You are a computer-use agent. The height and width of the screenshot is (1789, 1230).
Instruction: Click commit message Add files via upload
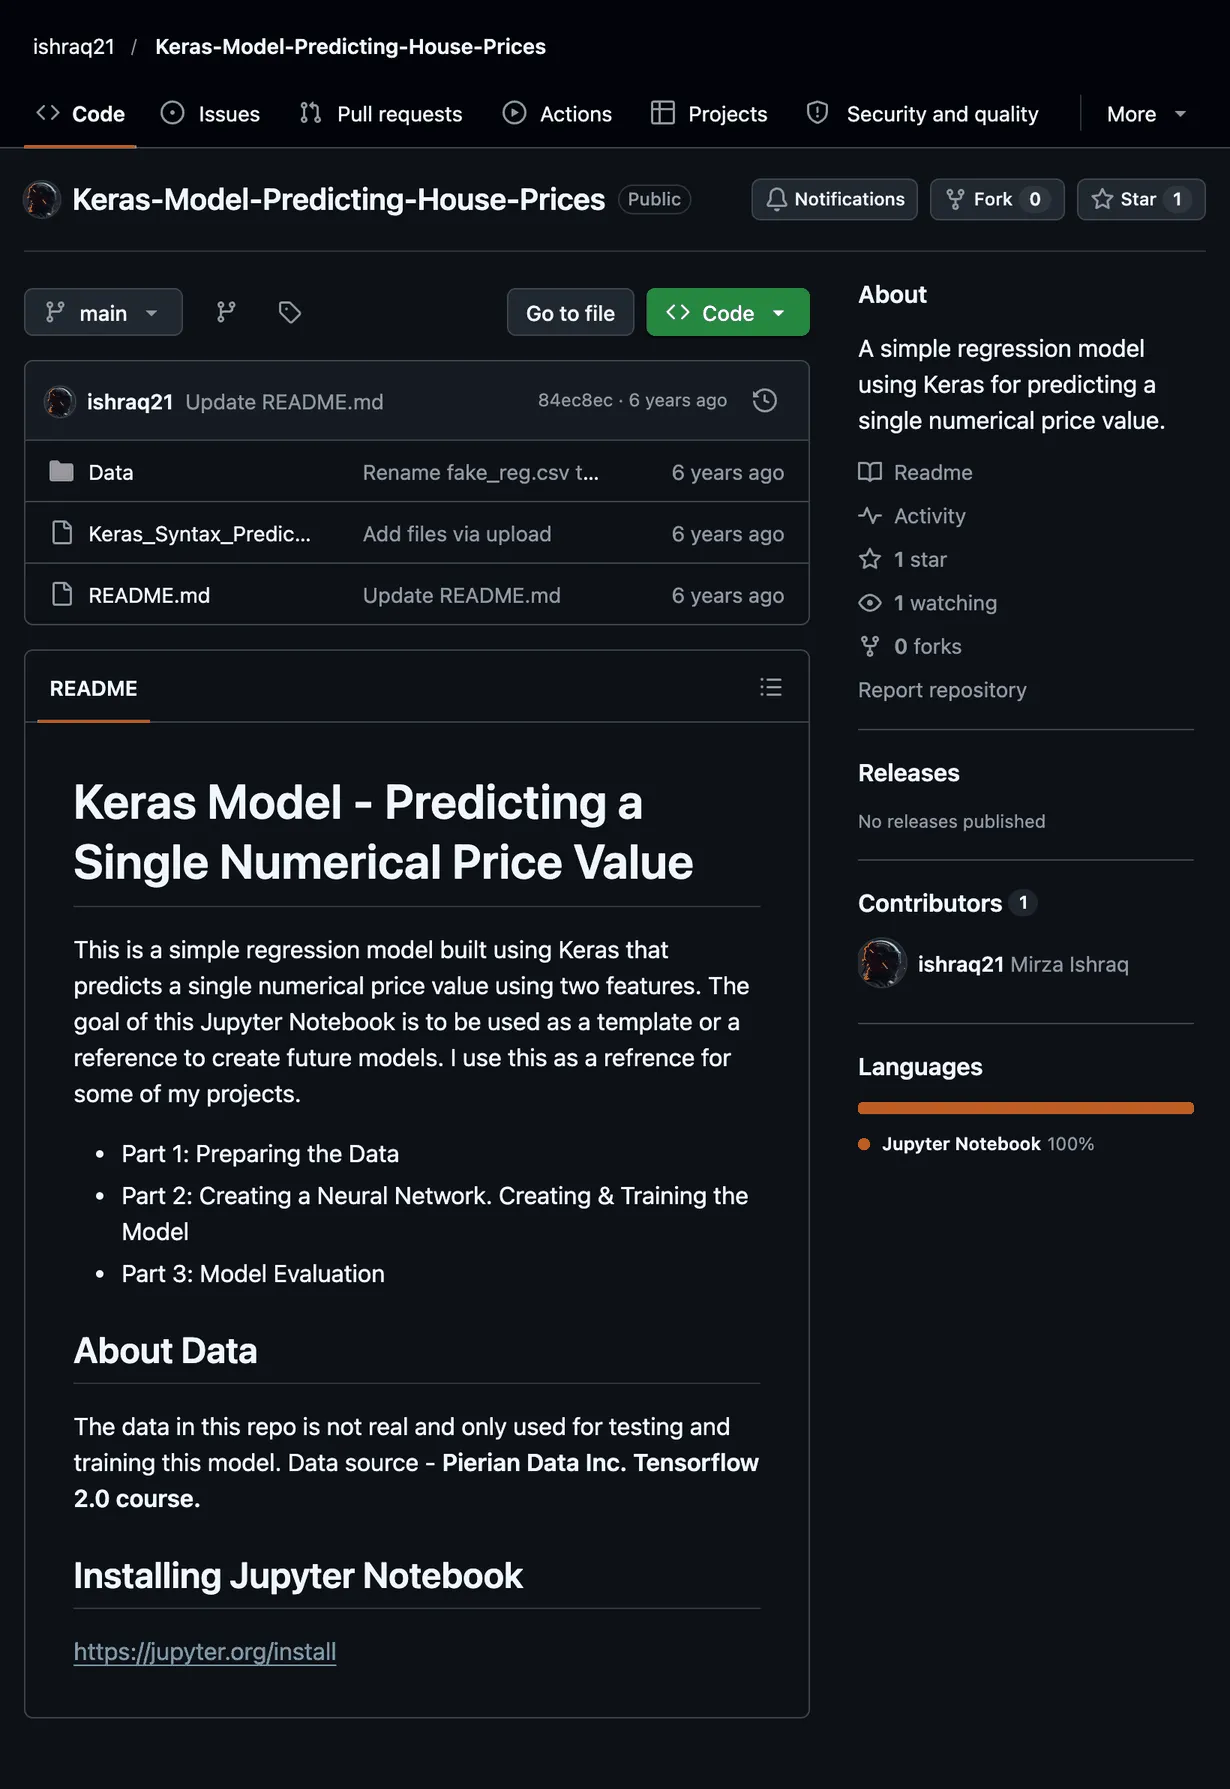(x=457, y=534)
